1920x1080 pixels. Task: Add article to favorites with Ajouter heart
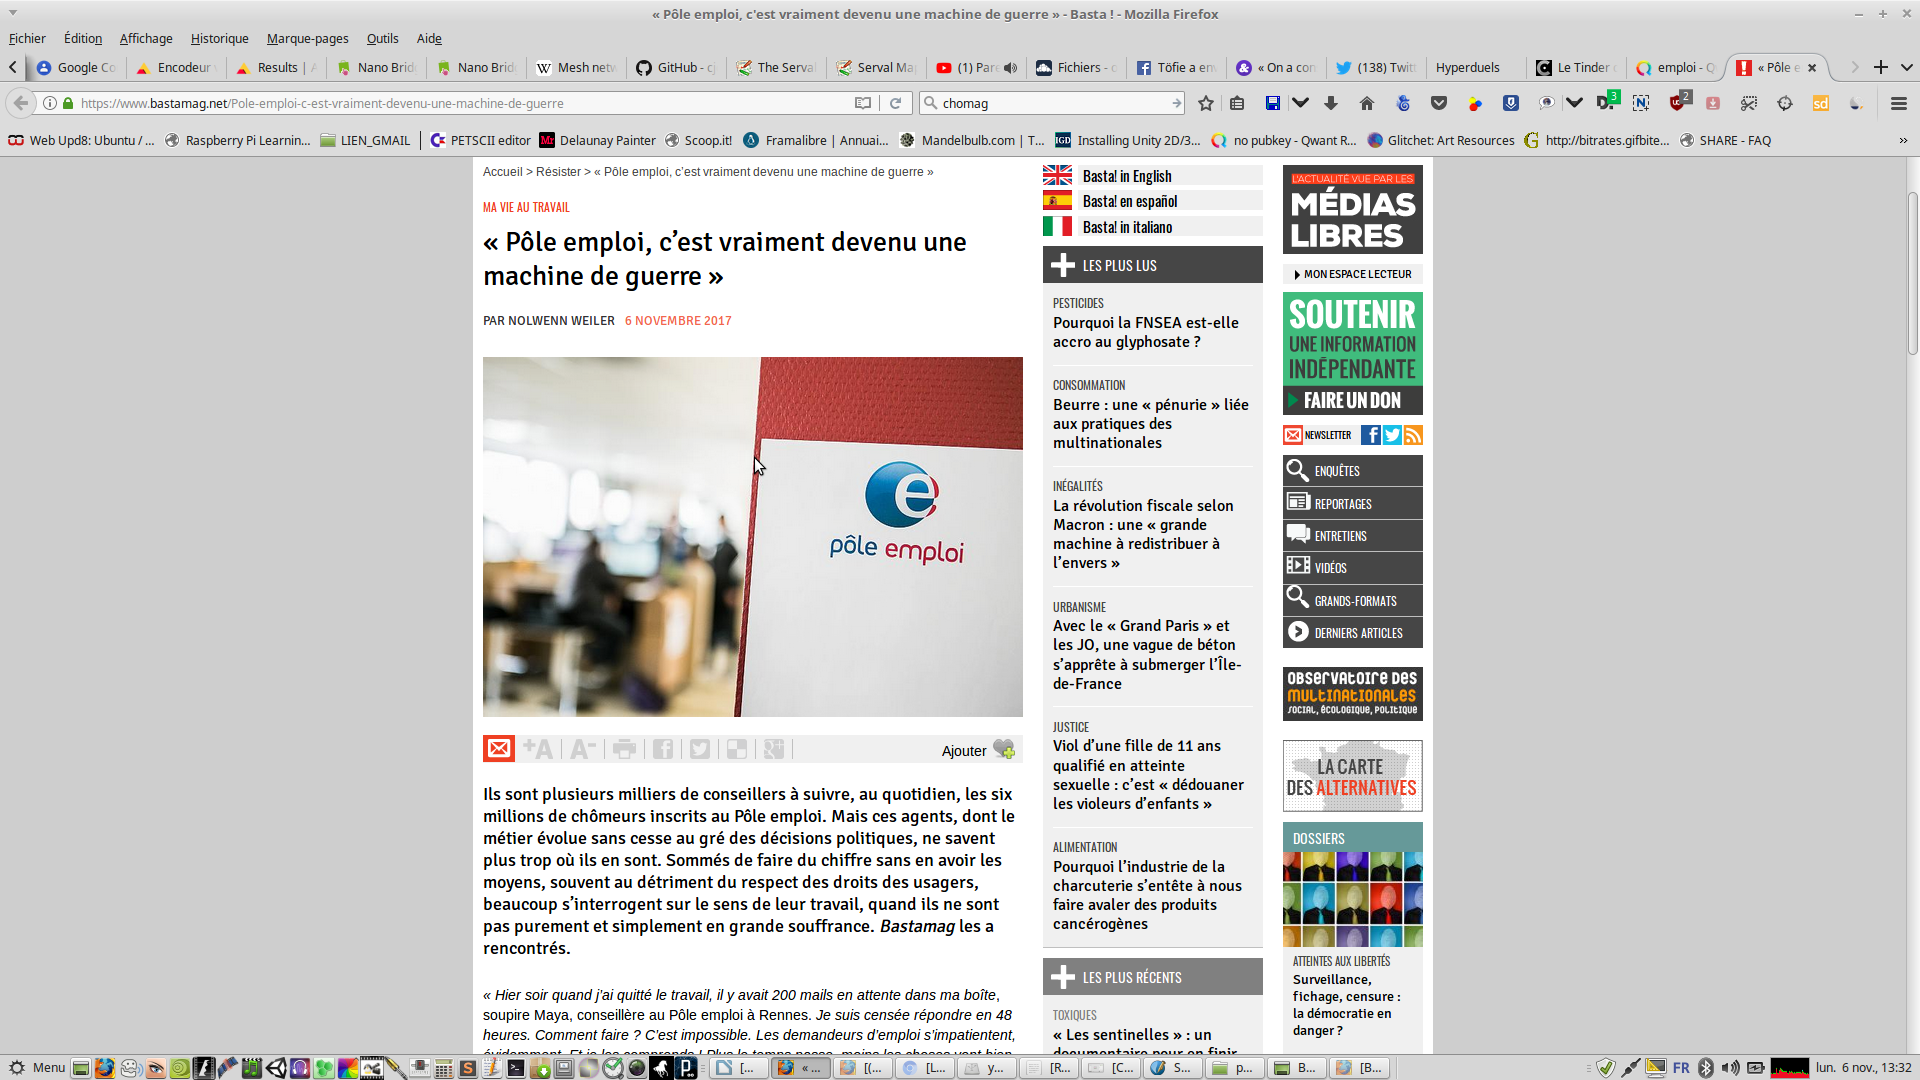coord(1003,750)
